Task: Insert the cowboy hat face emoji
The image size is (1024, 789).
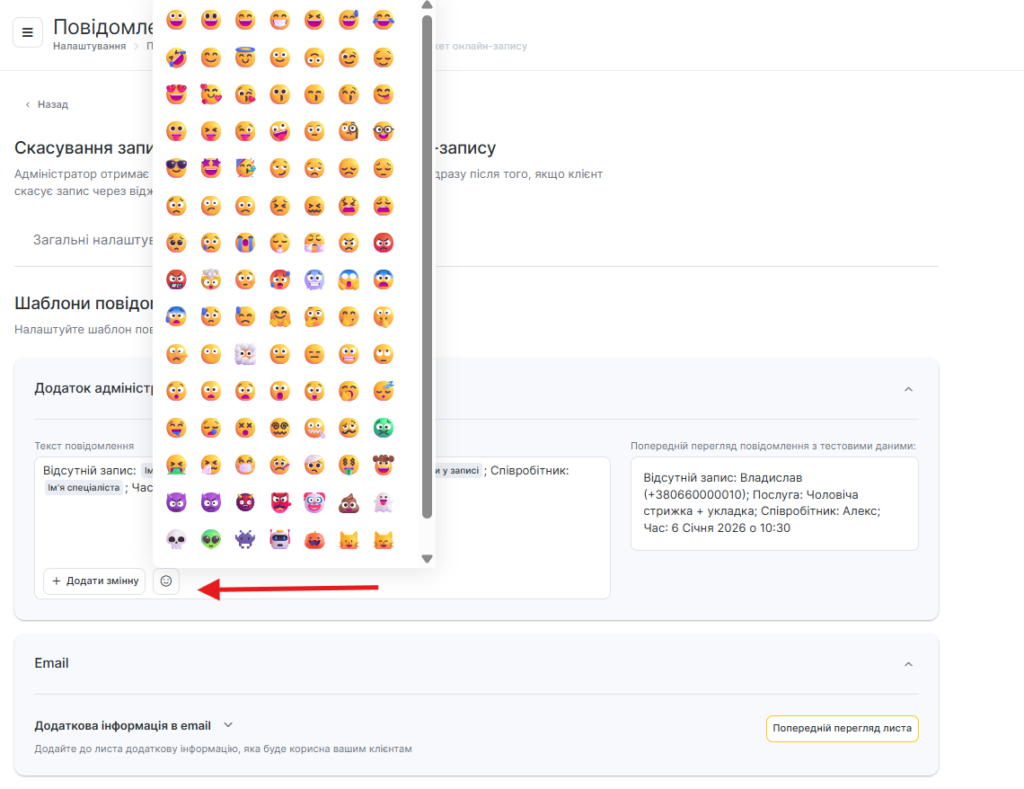Action: click(383, 465)
